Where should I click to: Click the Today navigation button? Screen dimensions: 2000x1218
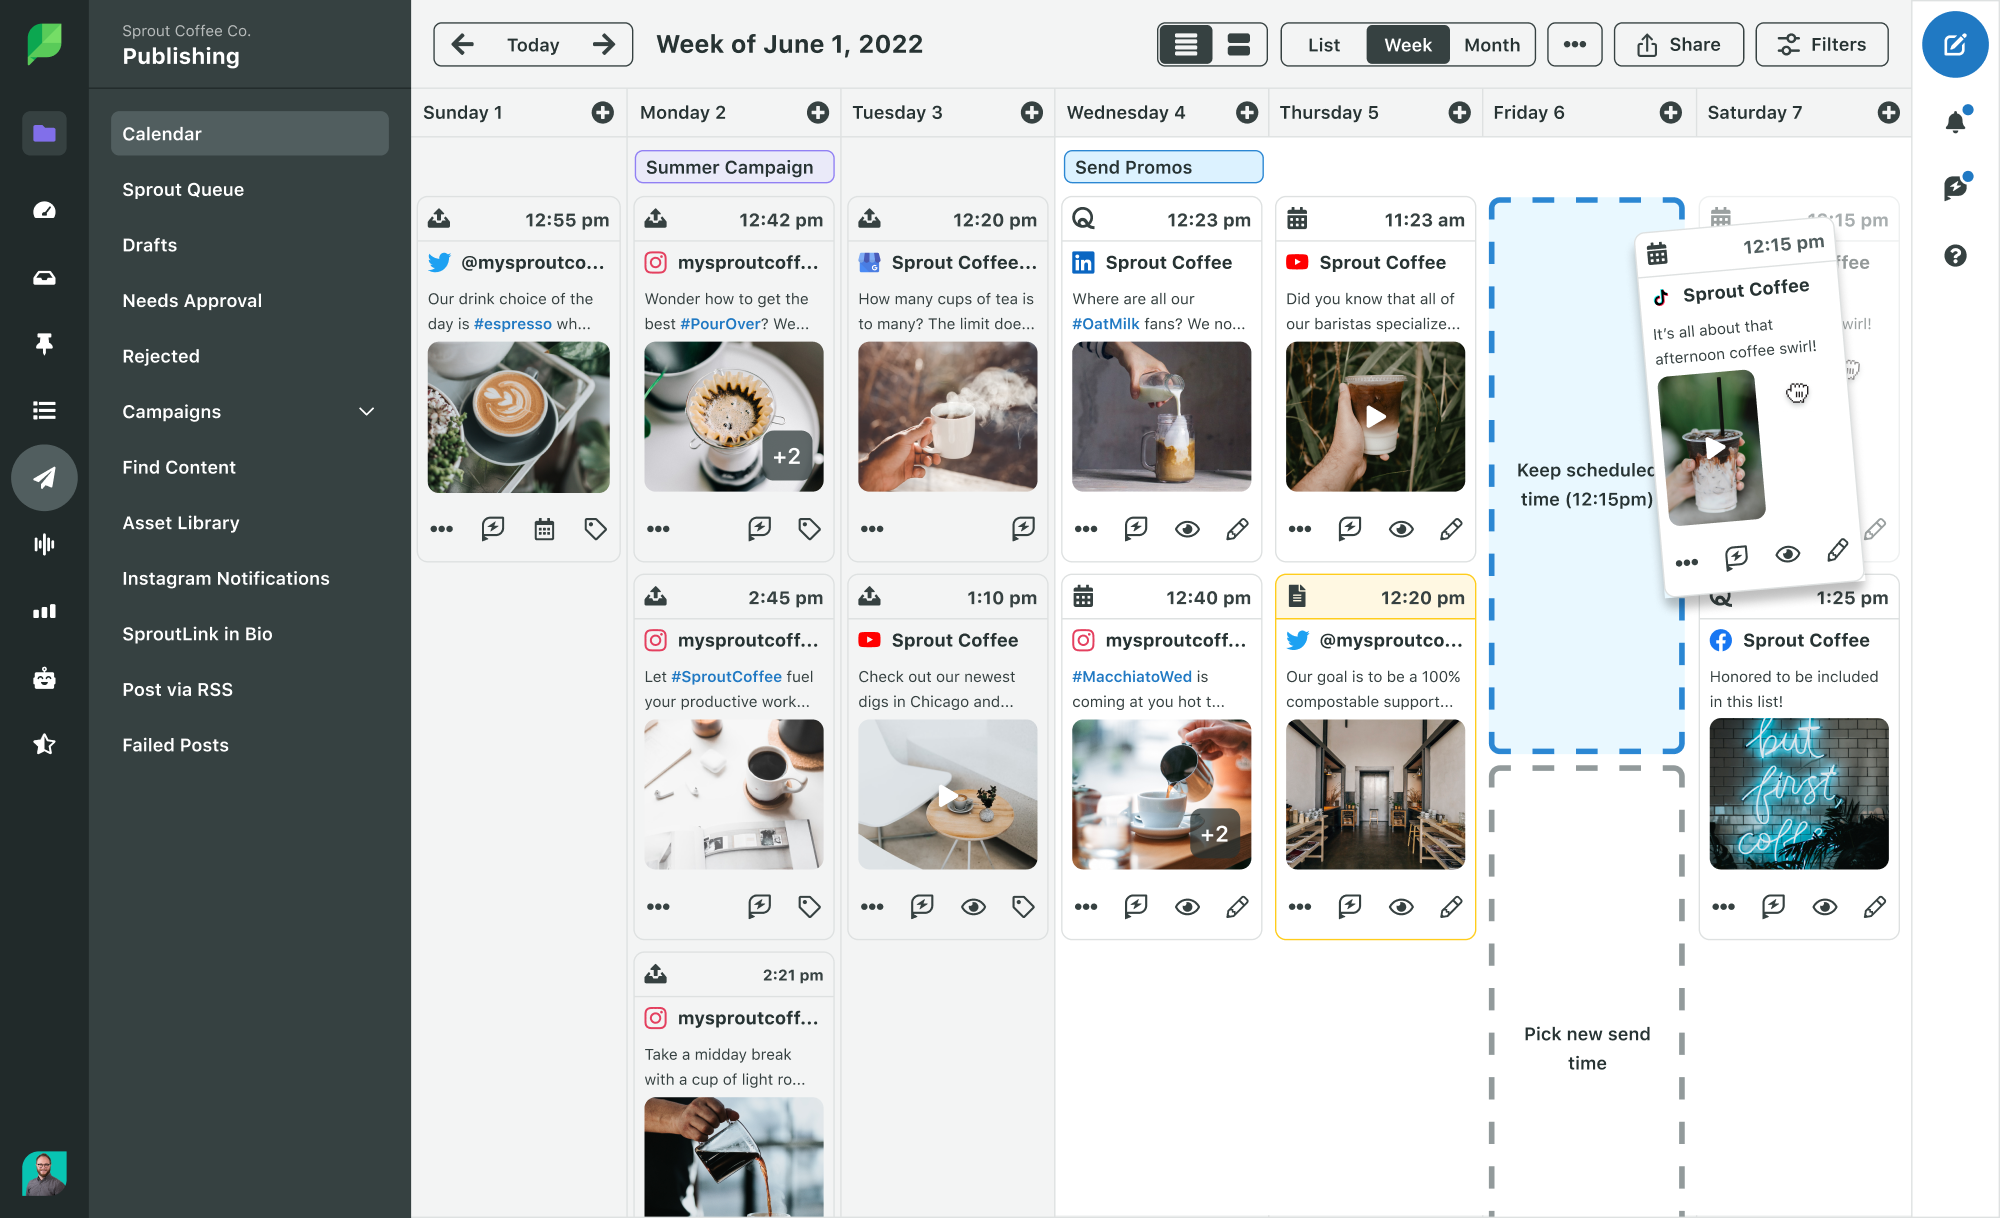(531, 43)
